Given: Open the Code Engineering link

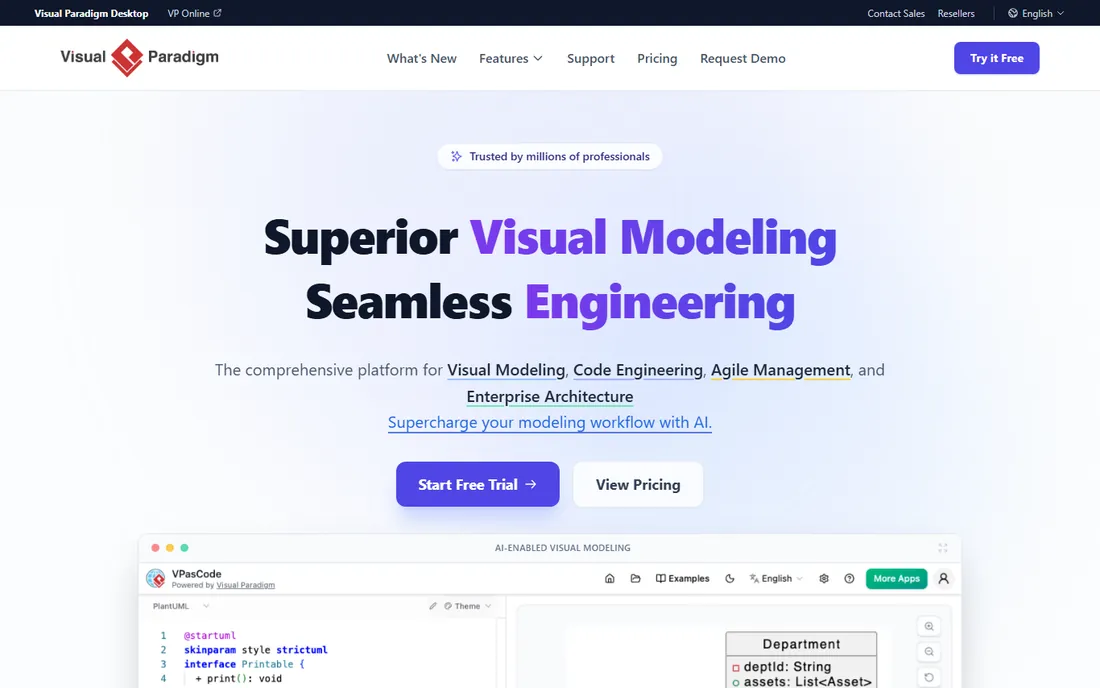Looking at the screenshot, I should 638,370.
